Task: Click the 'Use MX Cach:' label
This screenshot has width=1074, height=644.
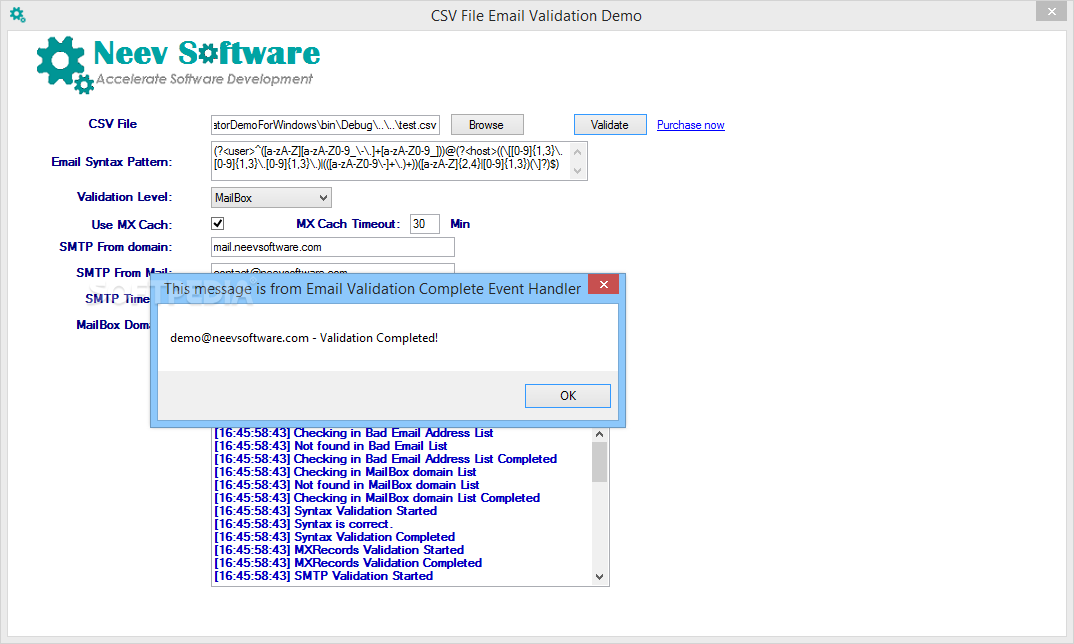Action: tap(132, 225)
